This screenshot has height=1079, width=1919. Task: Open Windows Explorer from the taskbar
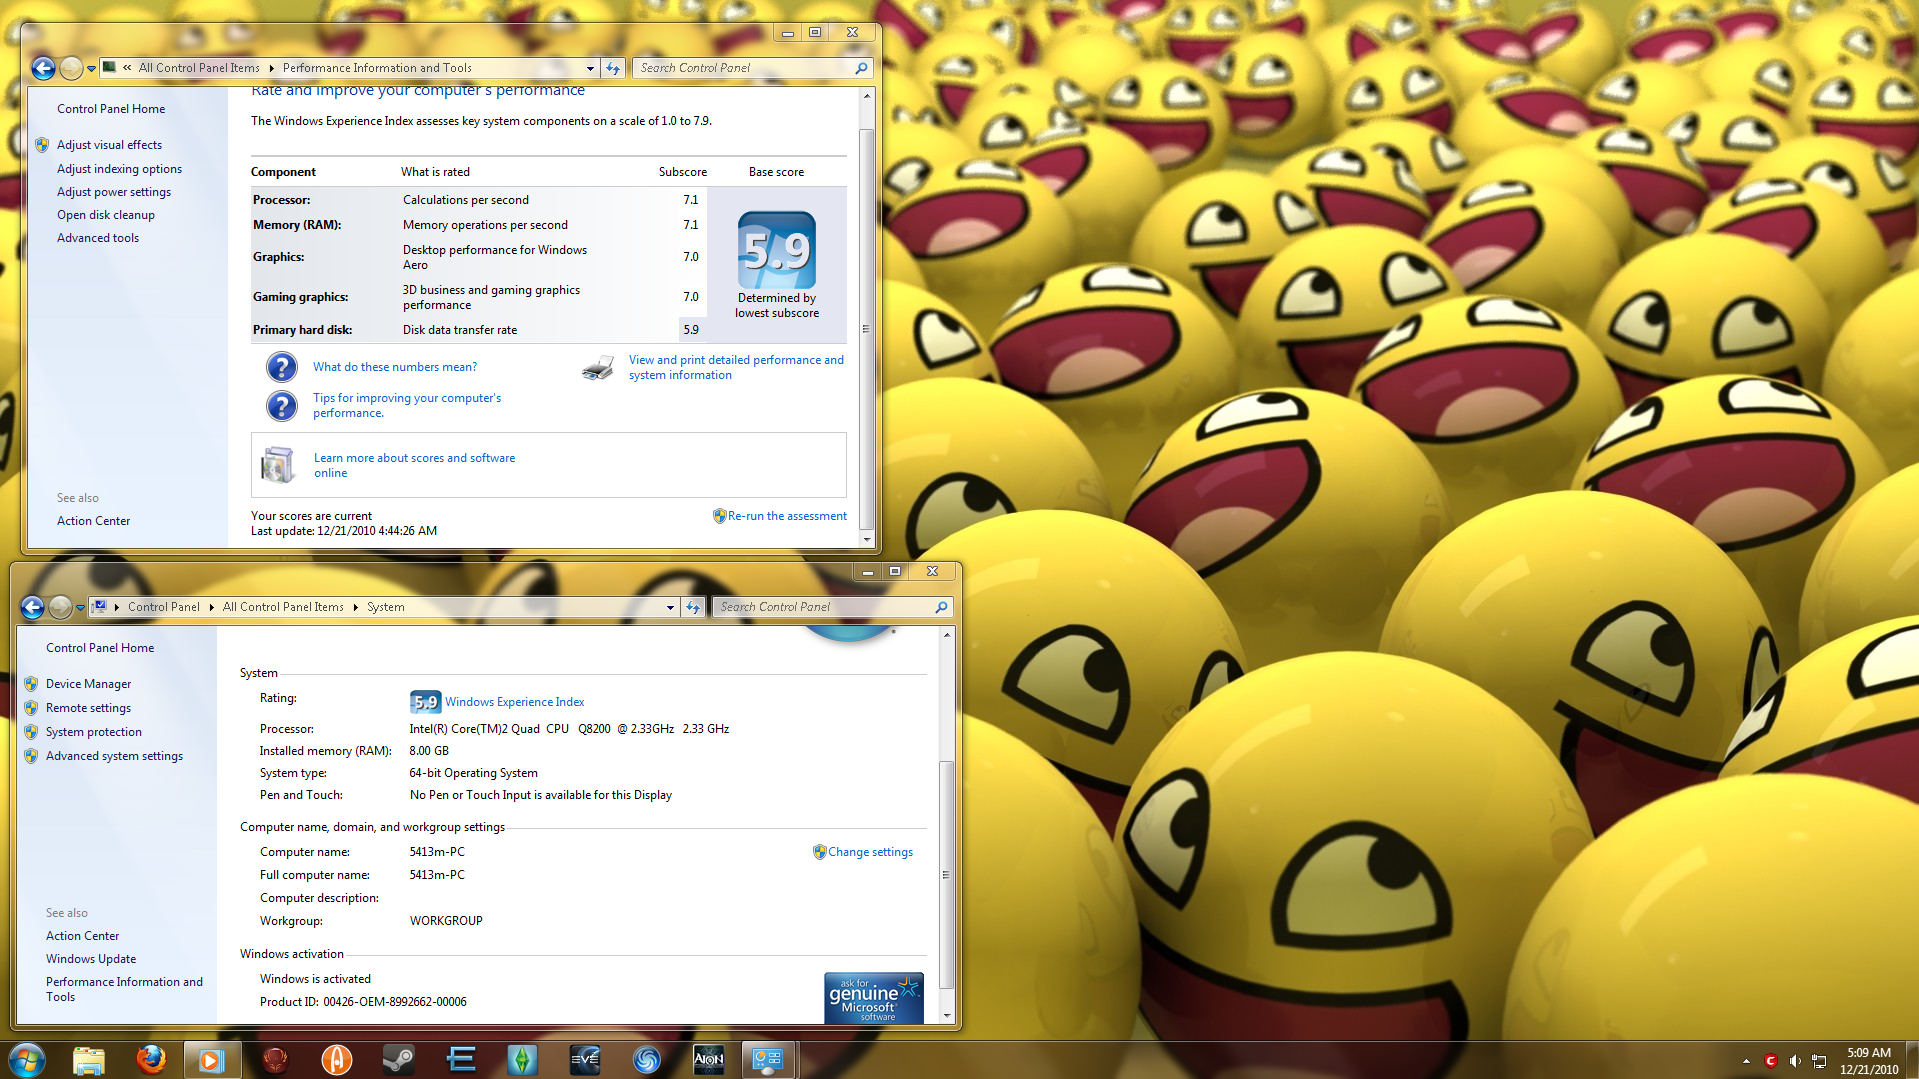click(x=89, y=1060)
